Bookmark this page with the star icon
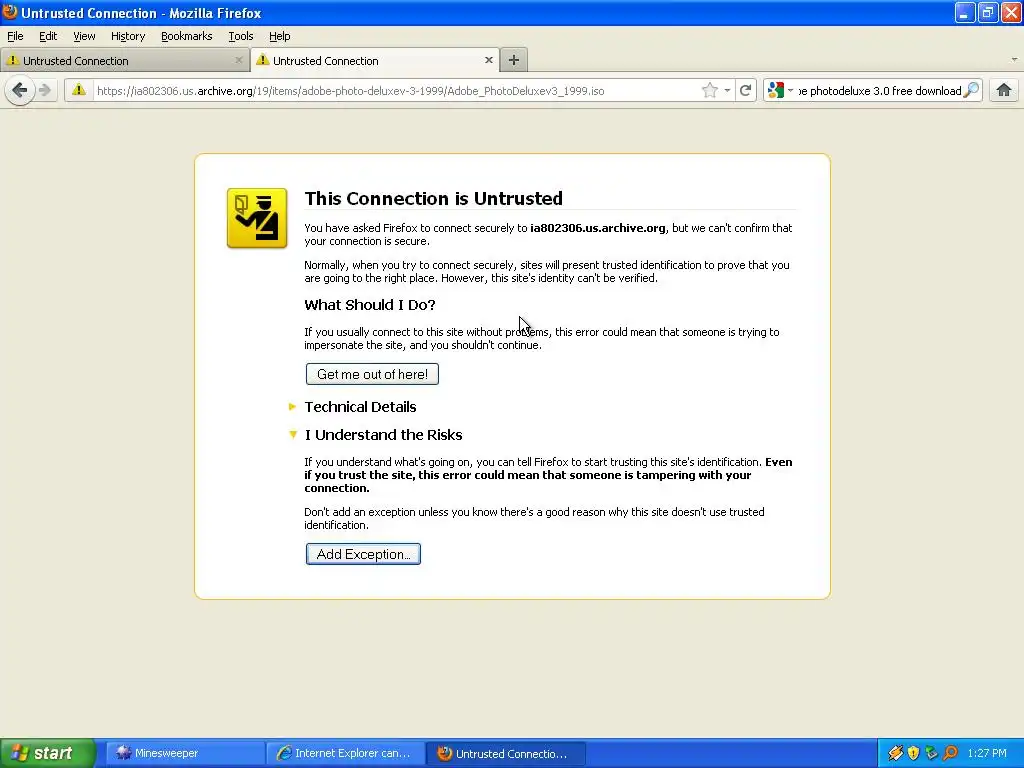This screenshot has width=1024, height=768. [710, 90]
